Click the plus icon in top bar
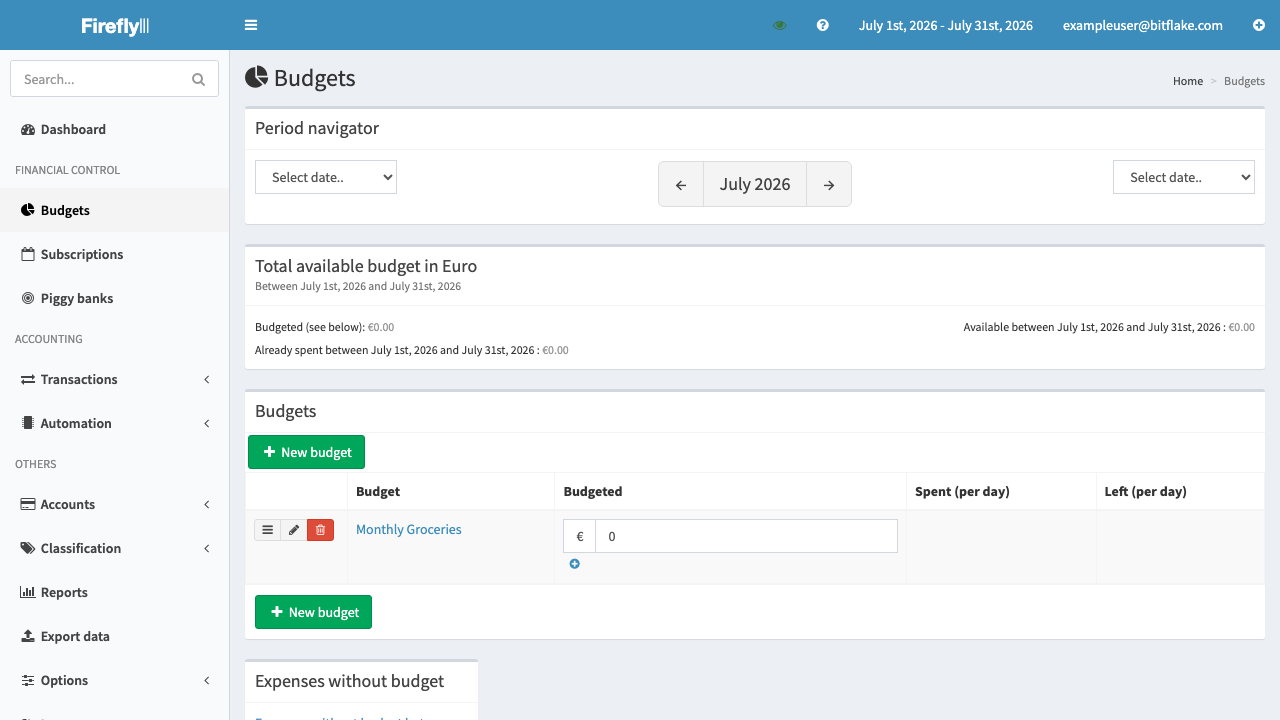Image resolution: width=1280 pixels, height=720 pixels. [x=1259, y=25]
